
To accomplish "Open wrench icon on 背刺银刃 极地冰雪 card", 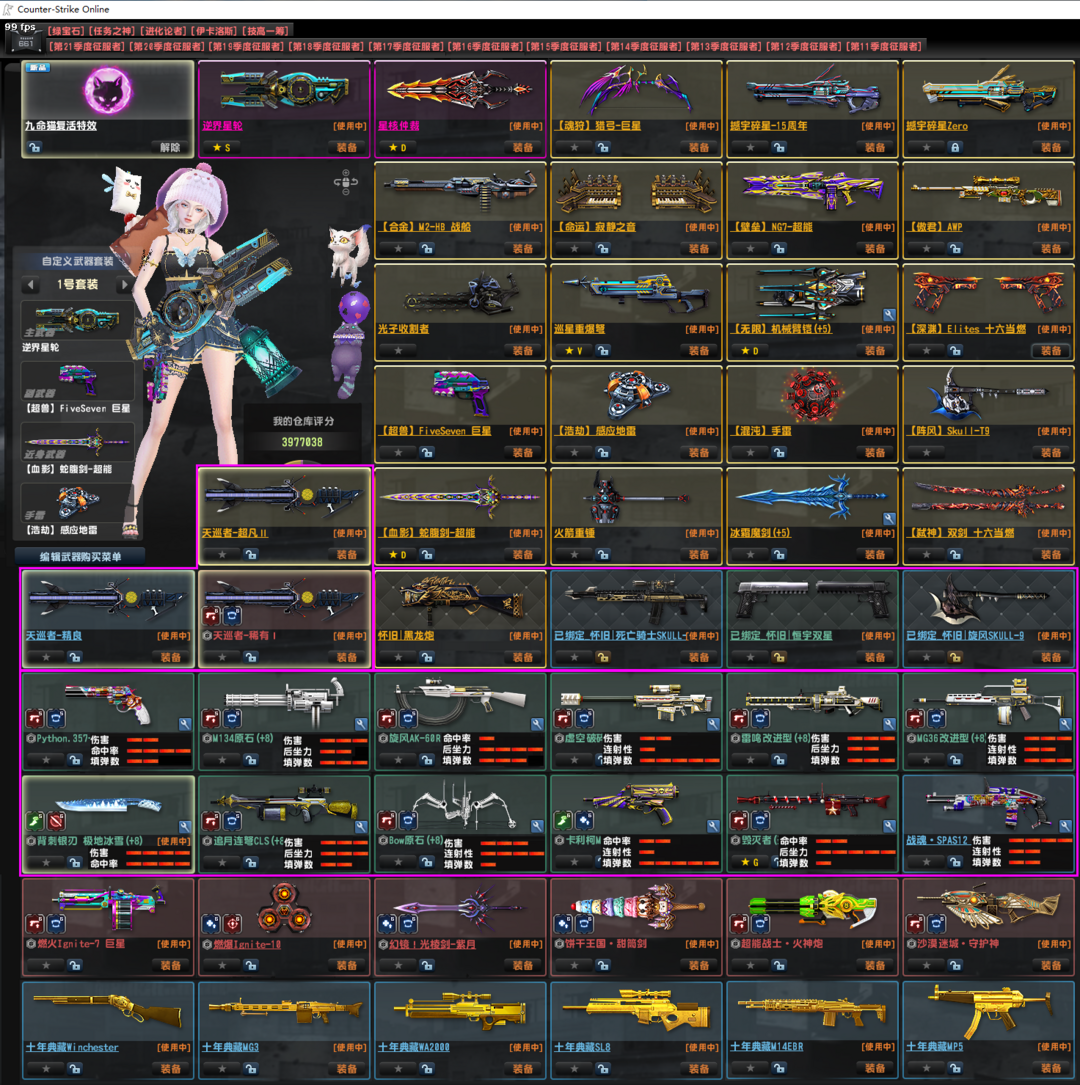I will (185, 826).
